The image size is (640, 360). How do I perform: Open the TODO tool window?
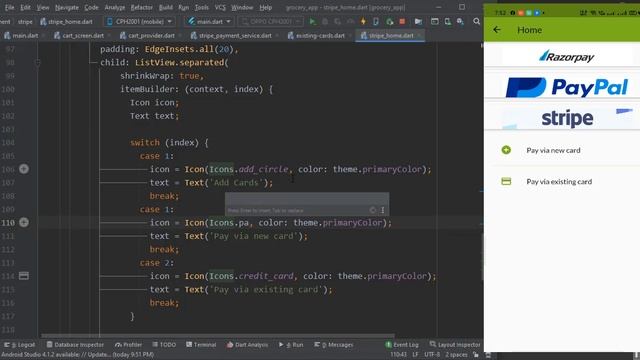pyautogui.click(x=164, y=344)
